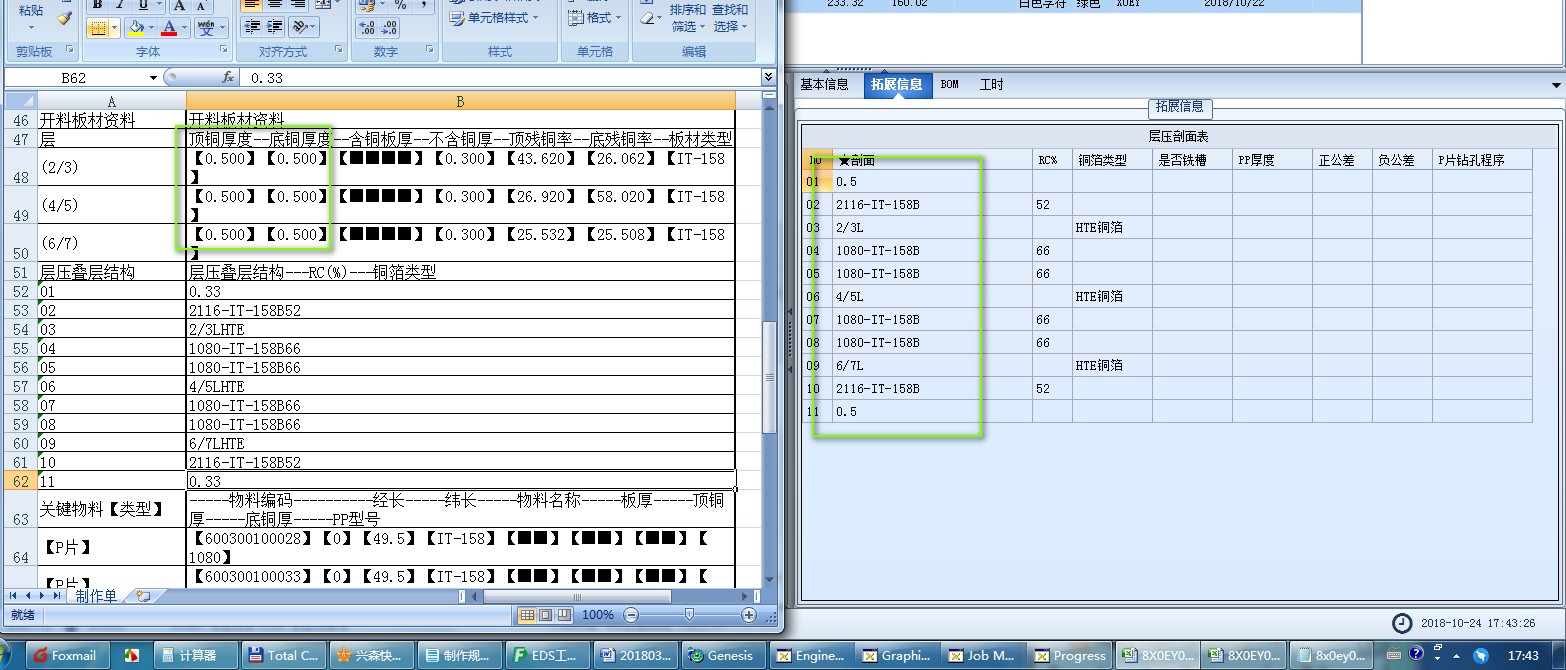Screen dimensions: 1566x670
Task: Open 计算器 calculator from the taskbar
Action: click(197, 655)
